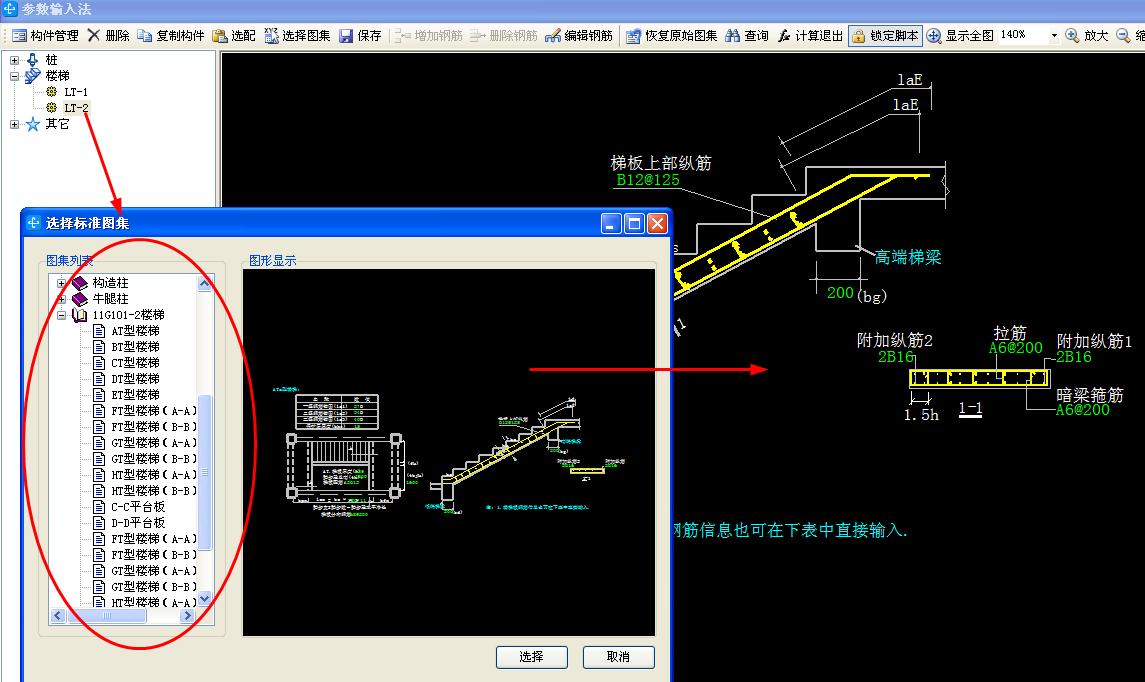Click the 2B16 value under 附加纵筋2
1145x682 pixels.
pyautogui.click(x=896, y=357)
